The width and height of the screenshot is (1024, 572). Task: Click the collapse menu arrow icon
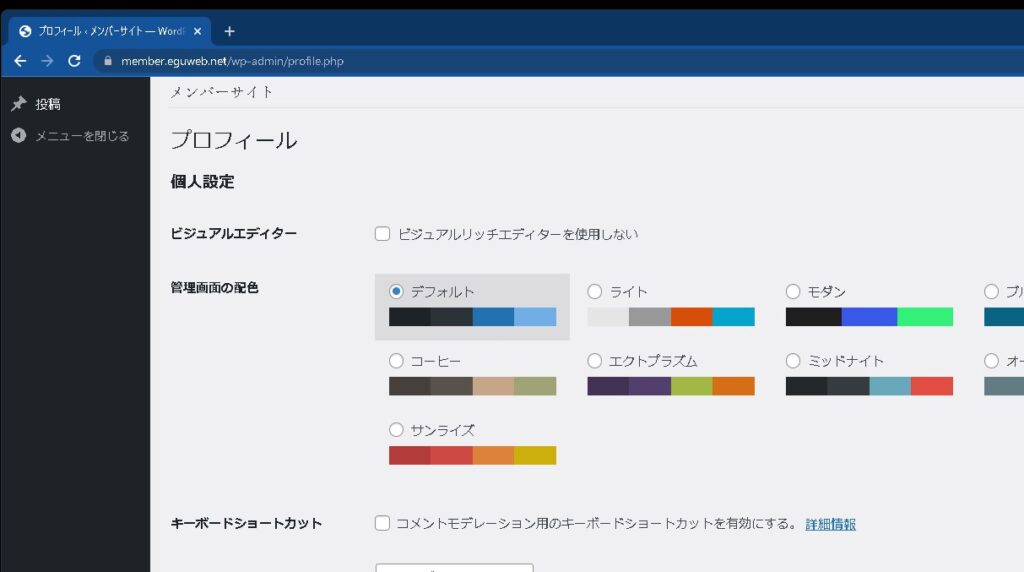point(18,136)
